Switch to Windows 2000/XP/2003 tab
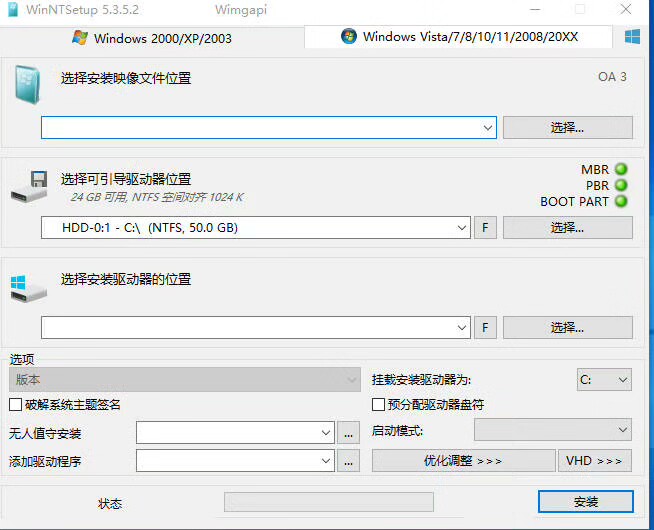 [x=152, y=38]
